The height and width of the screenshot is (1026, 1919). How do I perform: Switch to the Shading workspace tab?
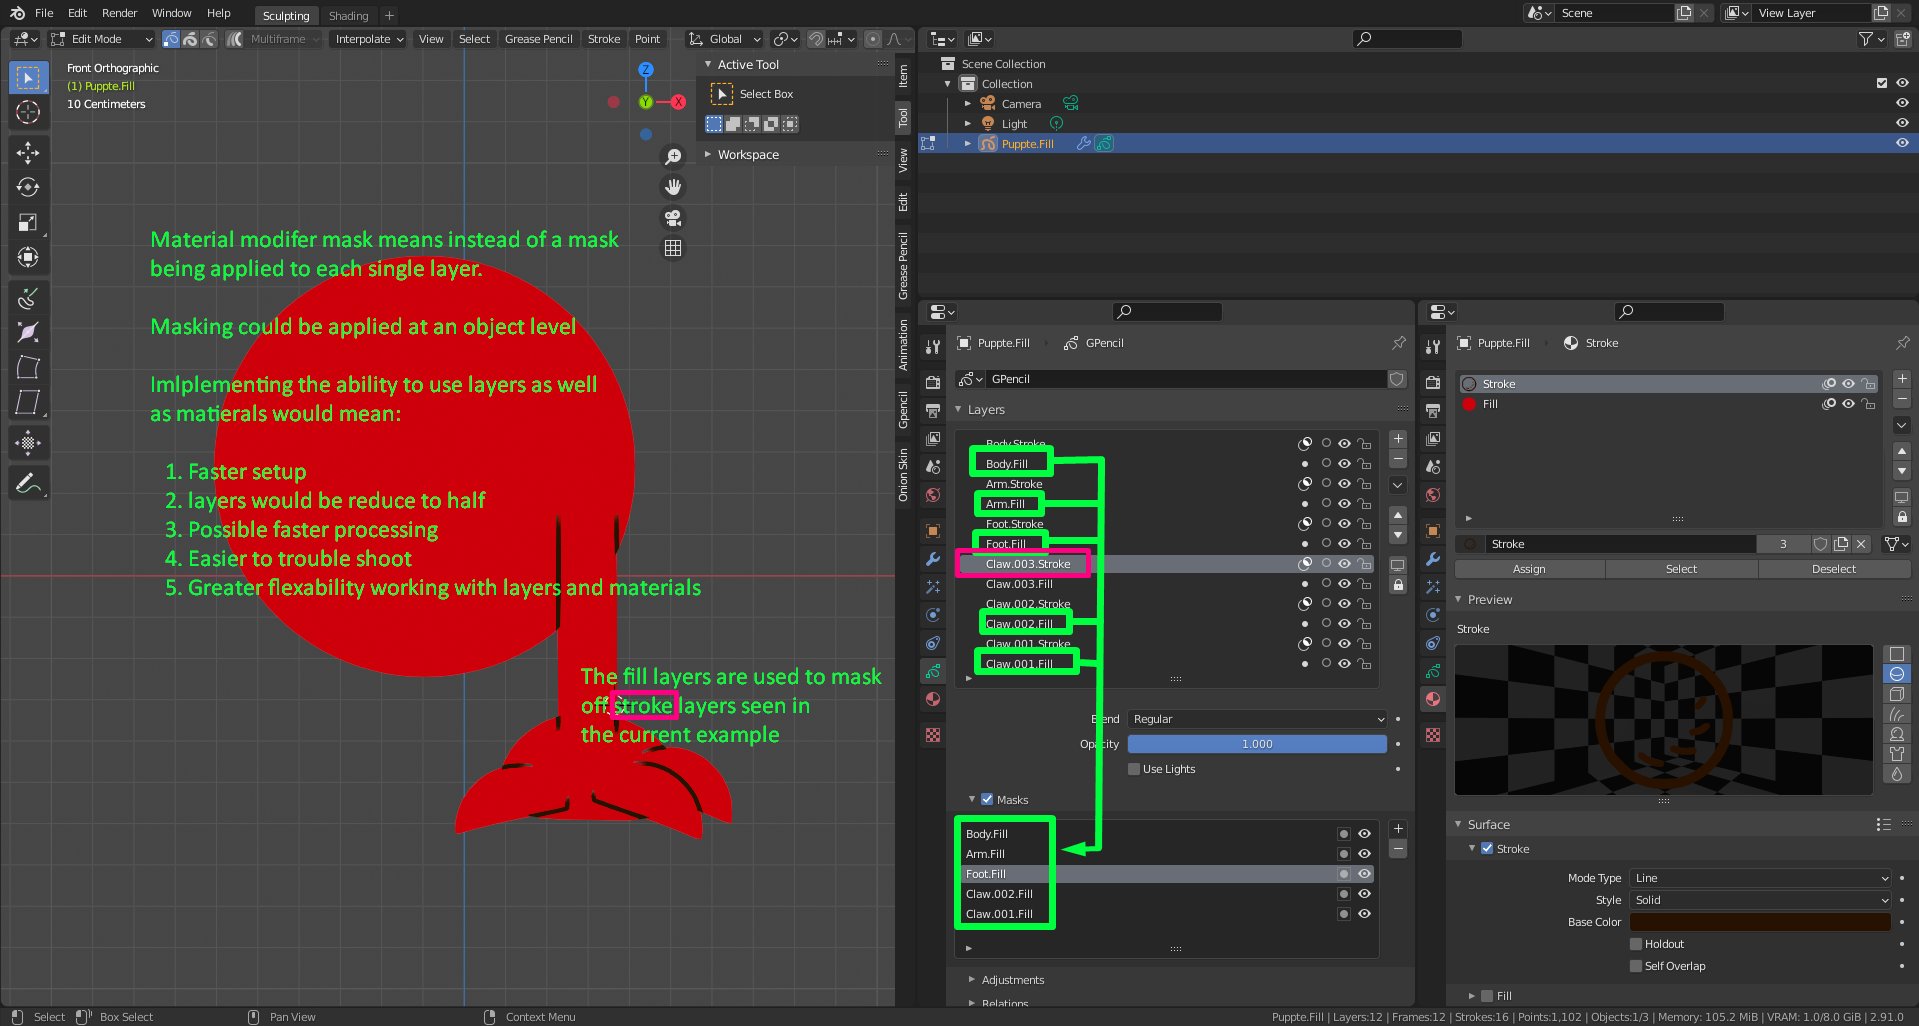[348, 16]
